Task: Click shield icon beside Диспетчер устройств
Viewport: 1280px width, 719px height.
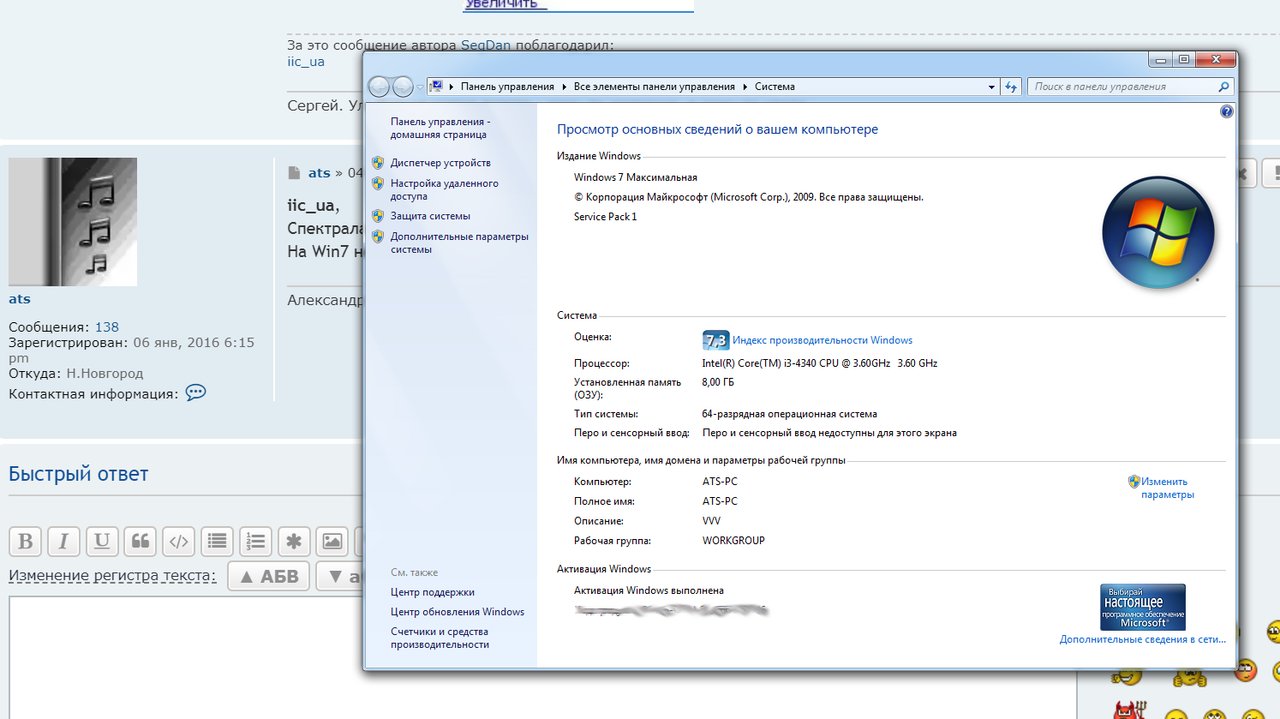Action: point(378,162)
